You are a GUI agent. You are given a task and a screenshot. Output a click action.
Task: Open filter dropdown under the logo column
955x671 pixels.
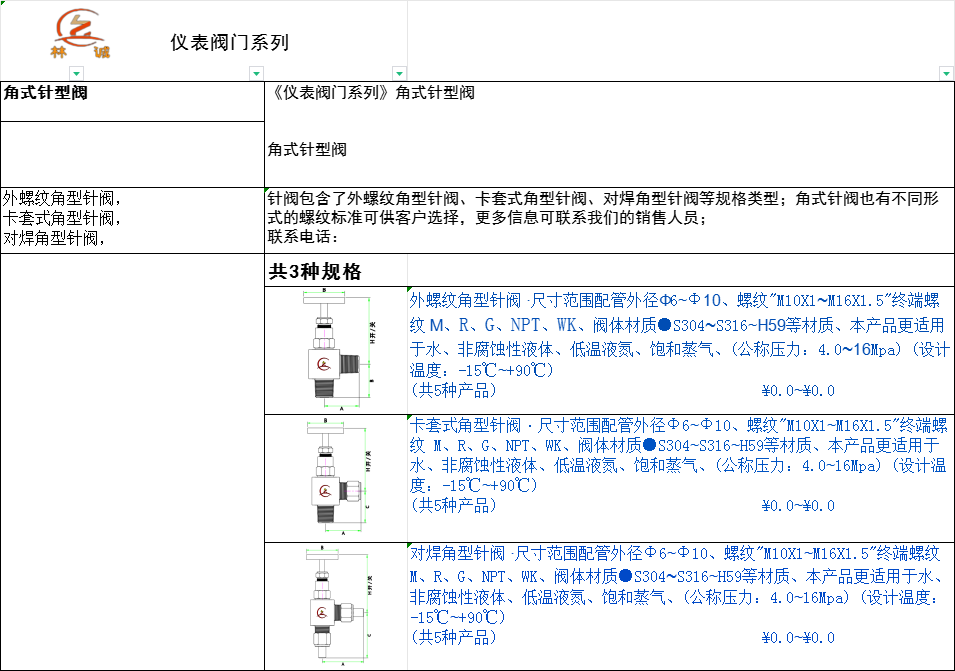tap(76, 73)
